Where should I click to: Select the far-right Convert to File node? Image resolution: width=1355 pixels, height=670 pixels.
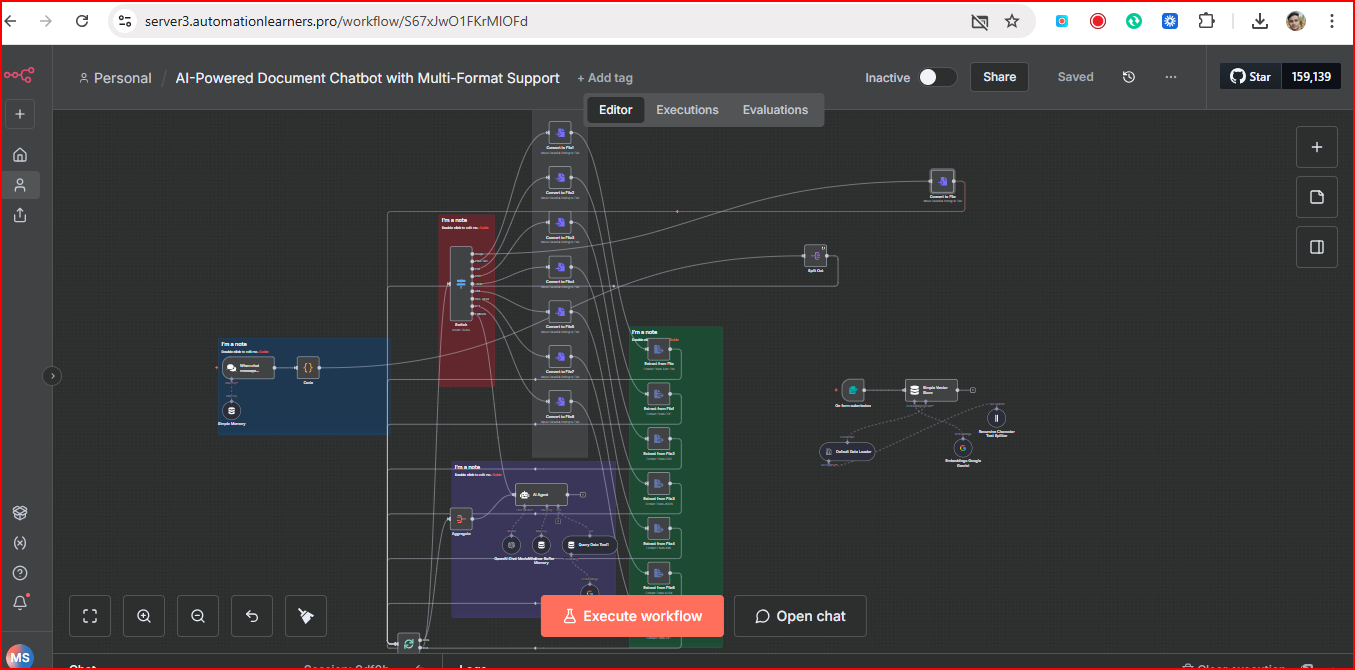(942, 181)
